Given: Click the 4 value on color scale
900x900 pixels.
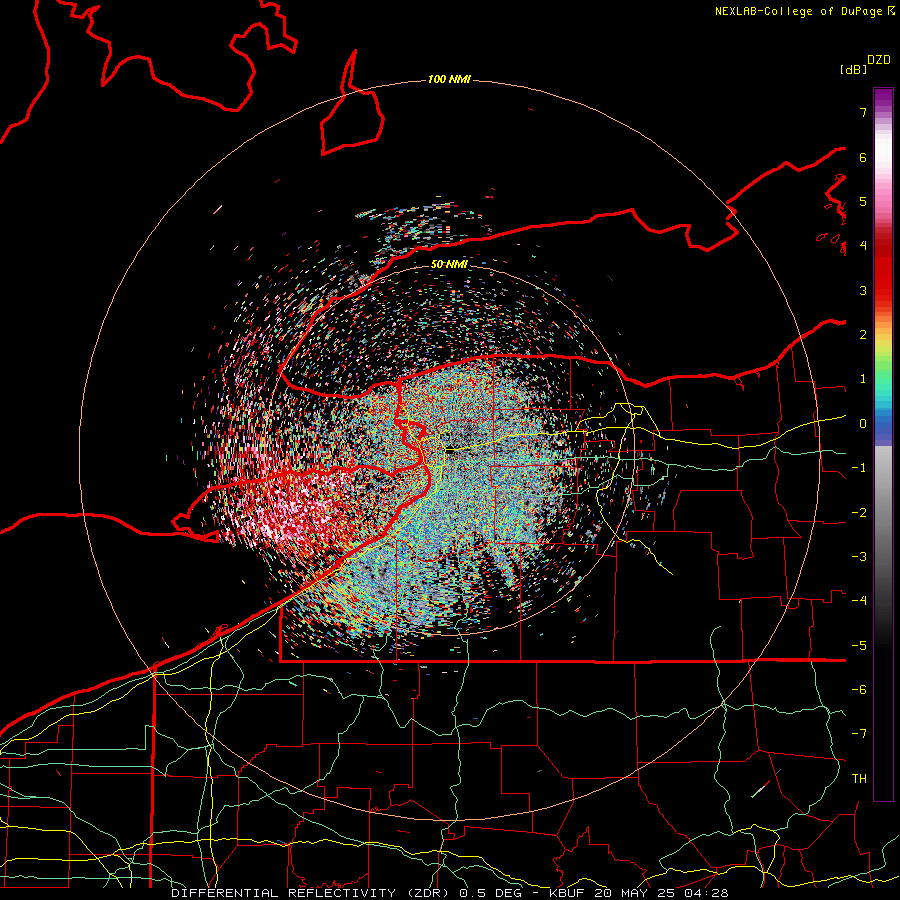Looking at the screenshot, I should [863, 246].
